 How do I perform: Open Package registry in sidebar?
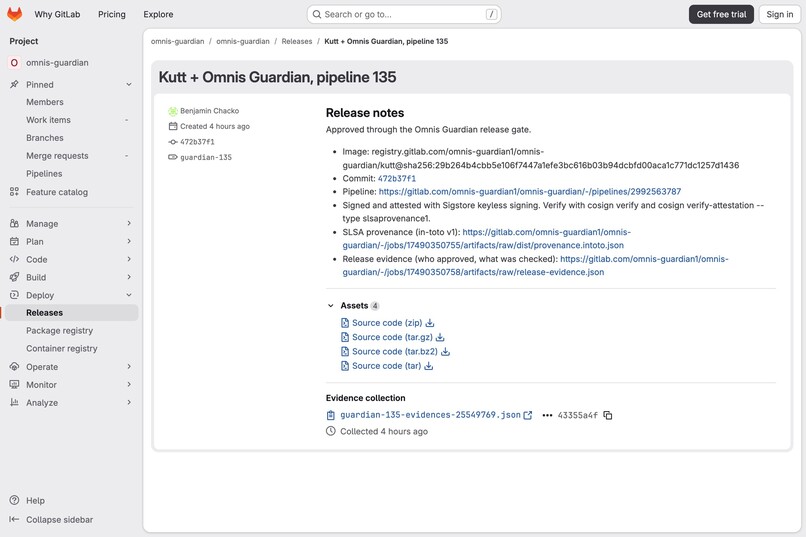click(60, 330)
